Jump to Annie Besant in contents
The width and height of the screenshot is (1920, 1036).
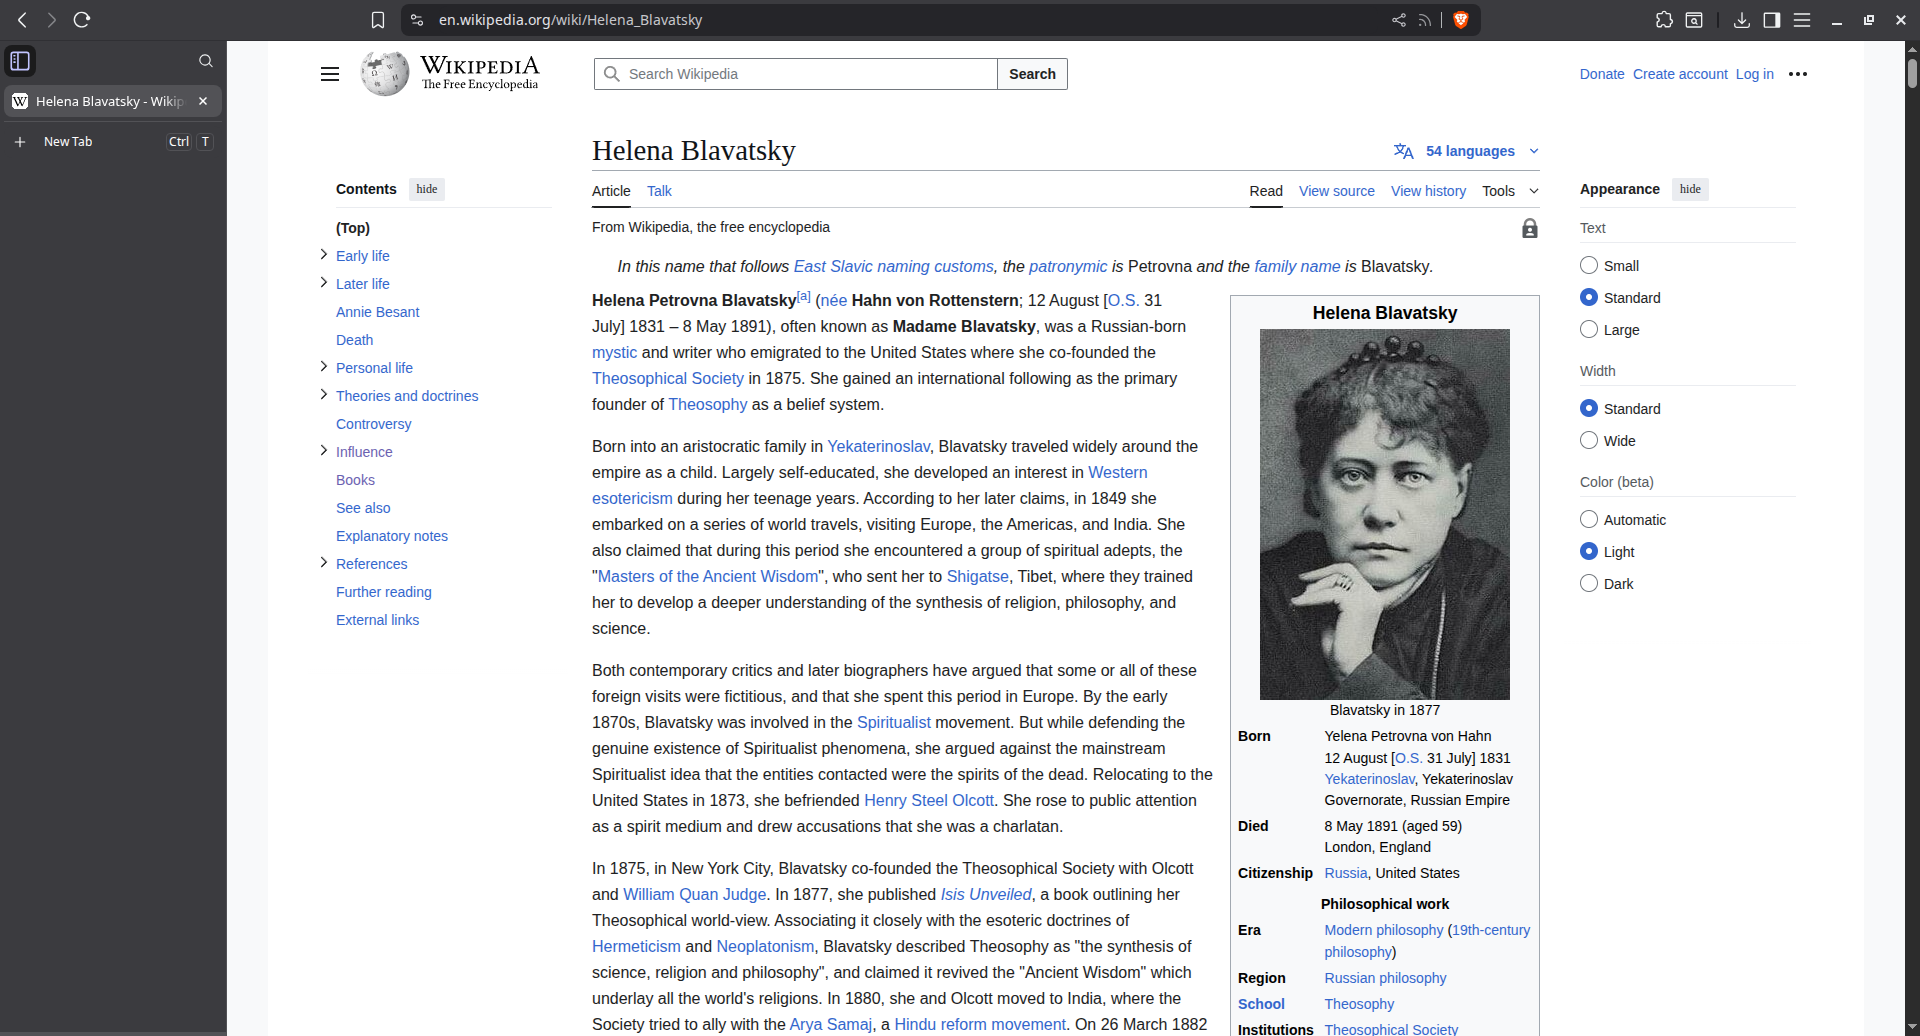pyautogui.click(x=377, y=312)
